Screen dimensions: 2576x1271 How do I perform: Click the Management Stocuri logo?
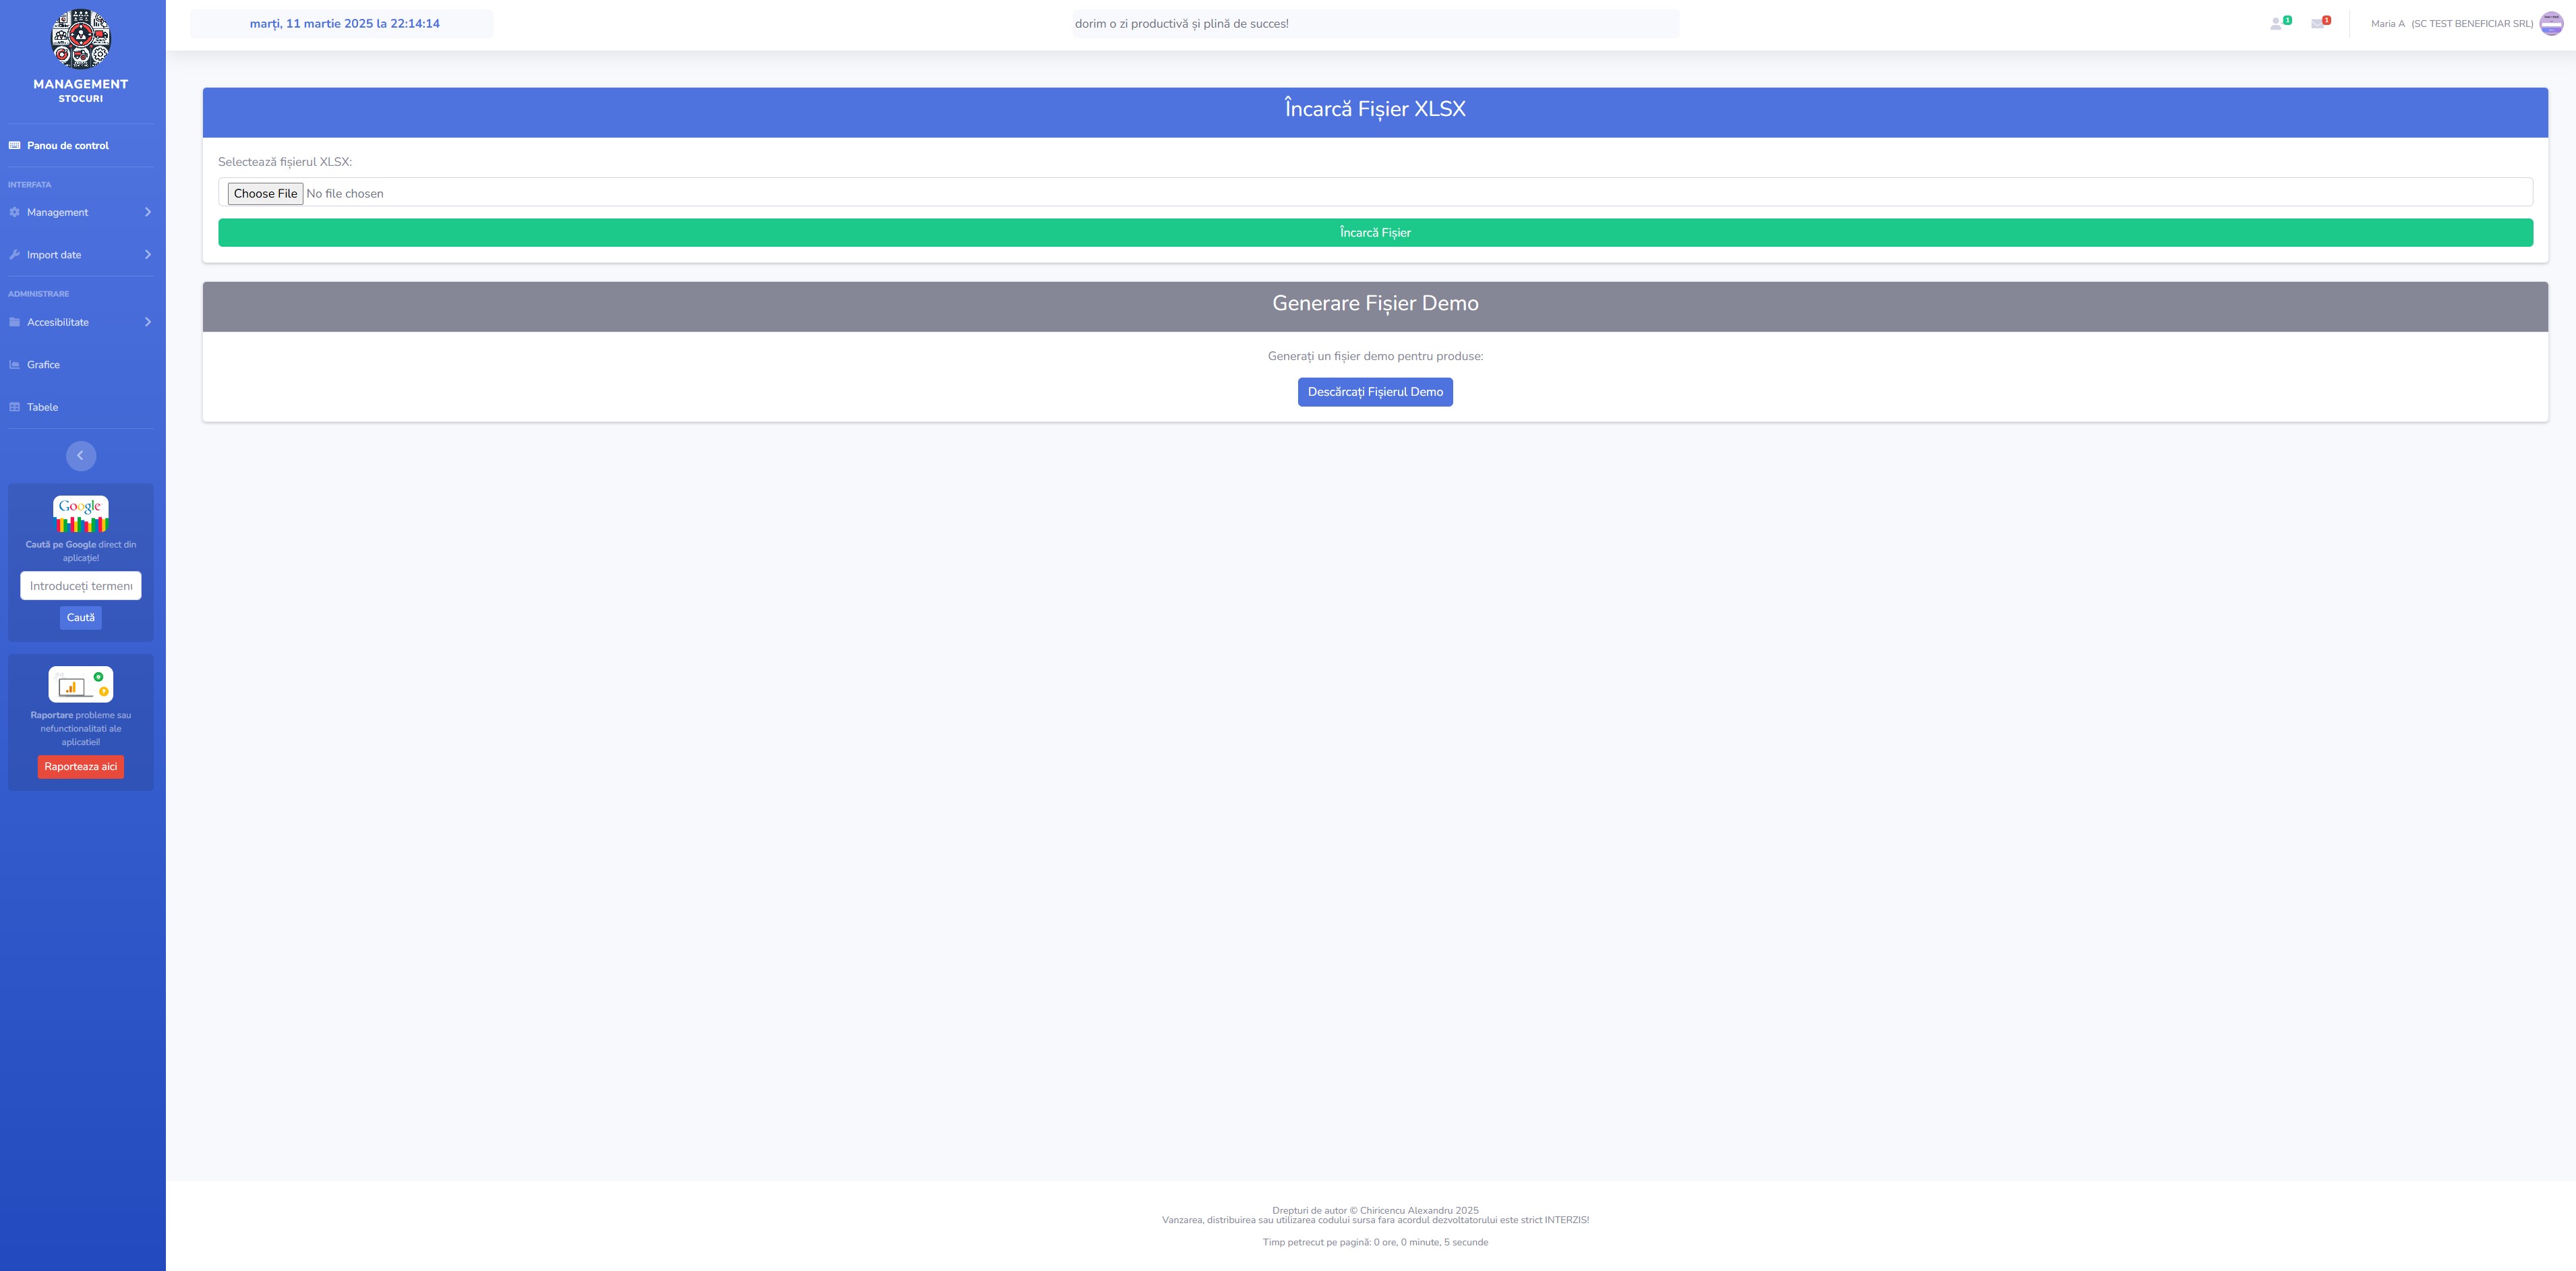tap(80, 40)
